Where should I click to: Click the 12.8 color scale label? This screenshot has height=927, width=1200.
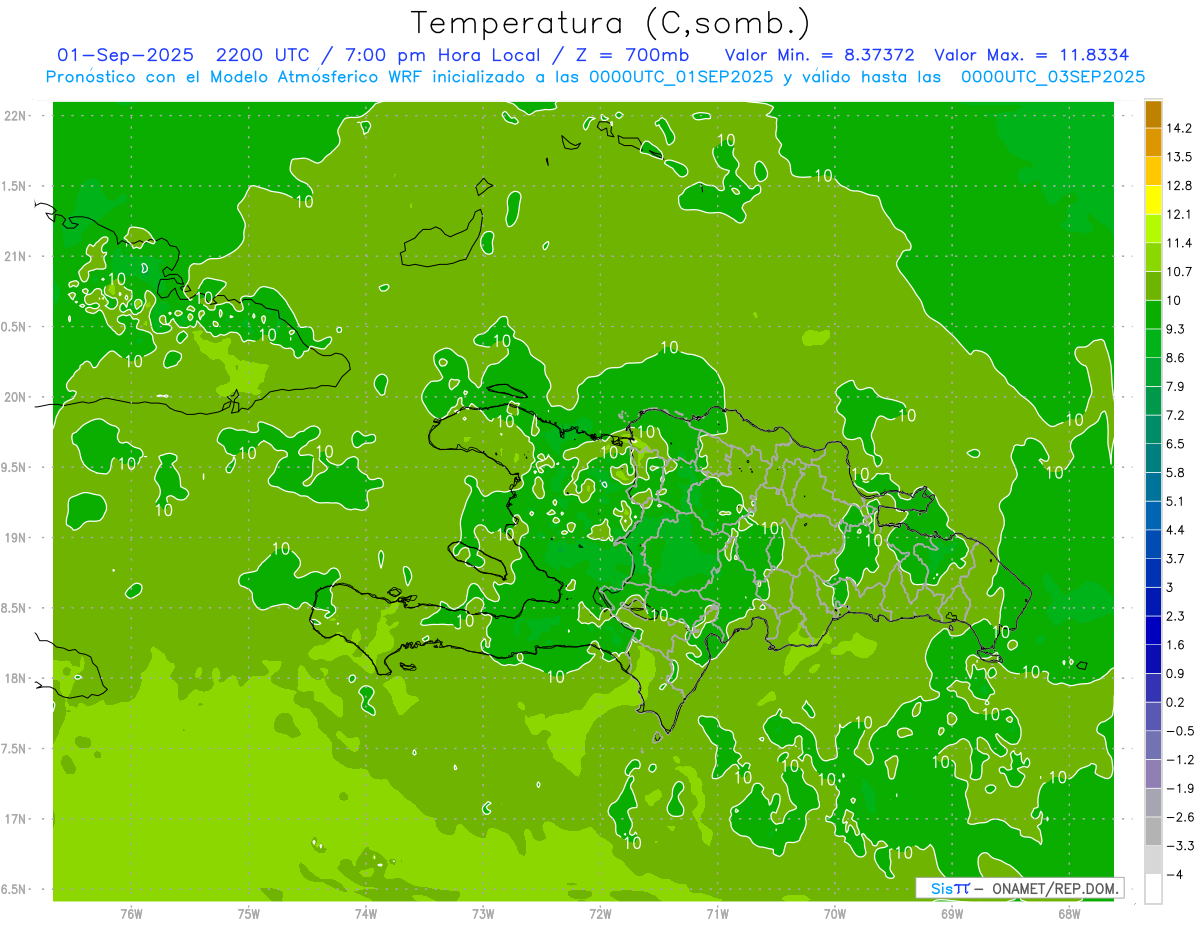click(1179, 186)
